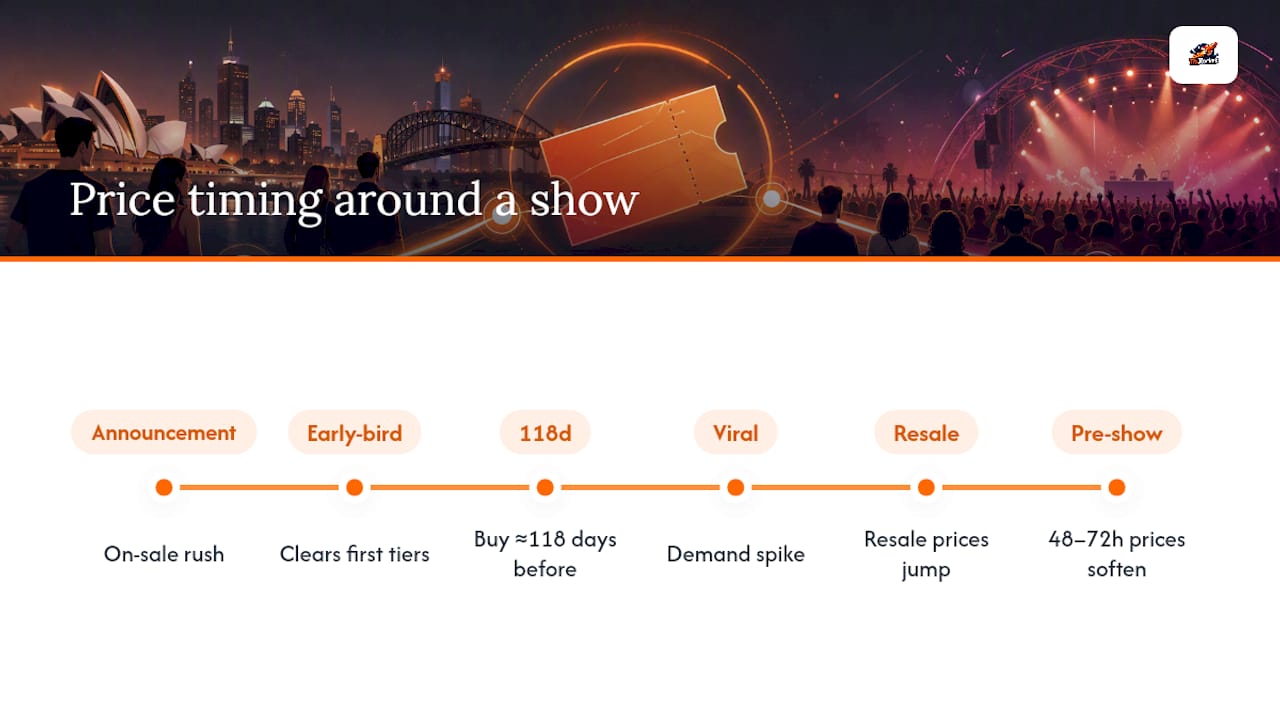This screenshot has height=720, width=1280.
Task: Click the timeline dot under Early-bird
Action: (x=354, y=488)
